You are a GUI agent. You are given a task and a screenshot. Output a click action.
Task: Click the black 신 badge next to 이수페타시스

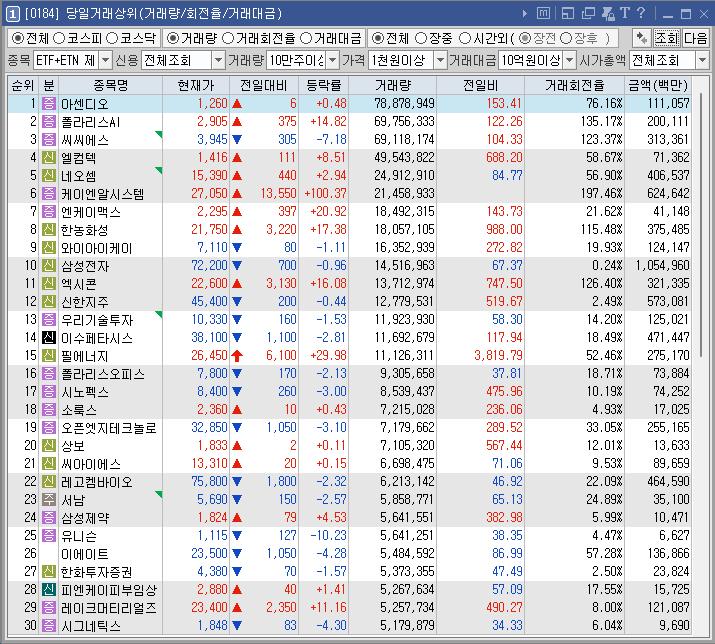tap(49, 338)
